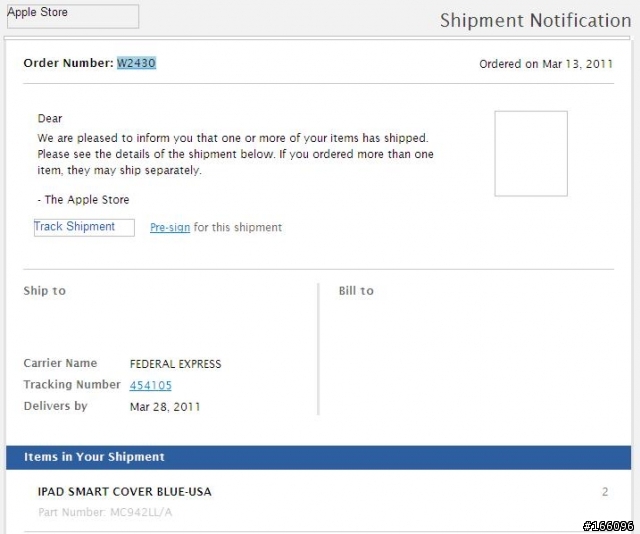Click the item quantity 2

pos(605,492)
